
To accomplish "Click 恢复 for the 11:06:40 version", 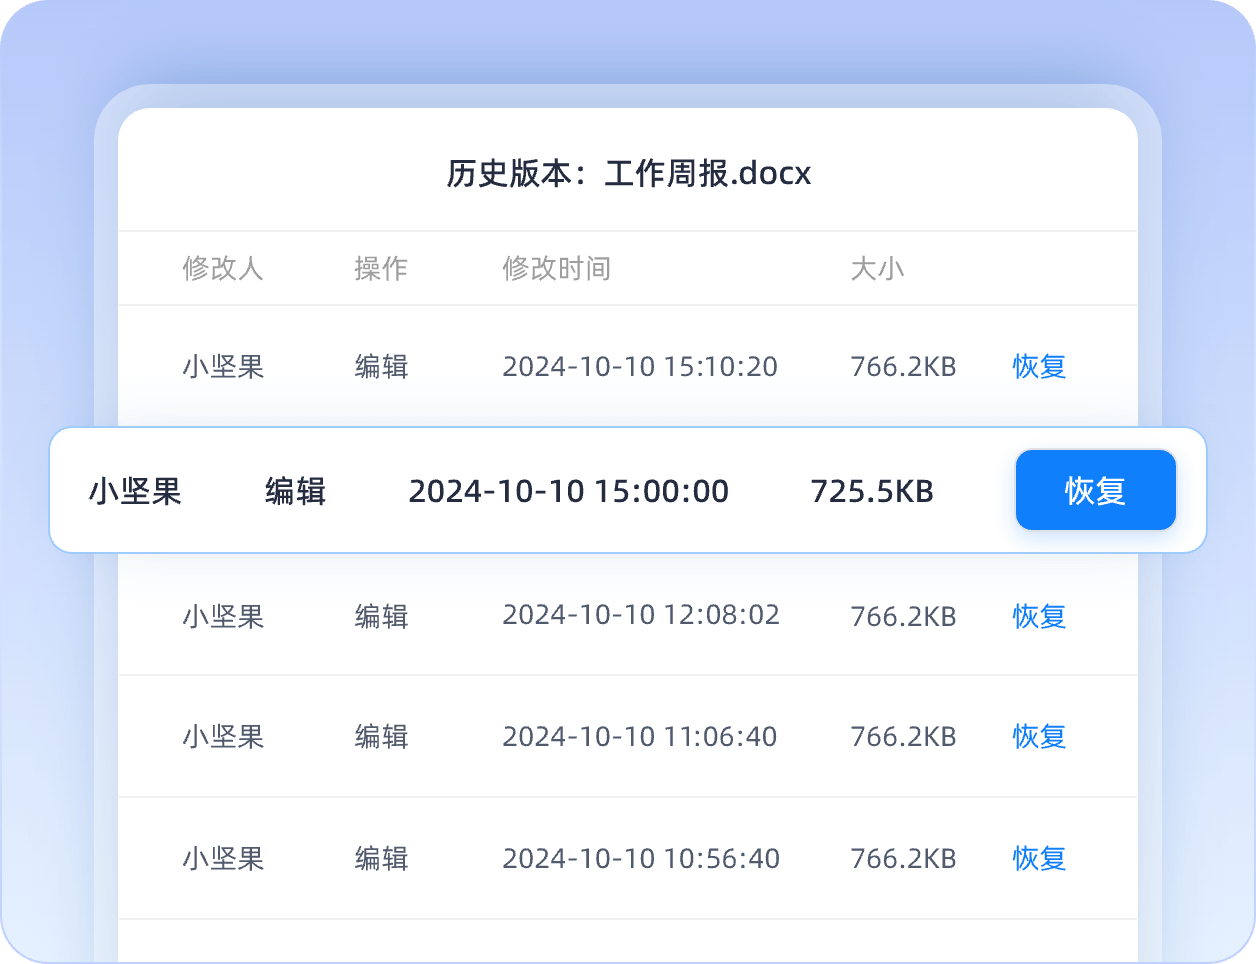I will 1039,737.
